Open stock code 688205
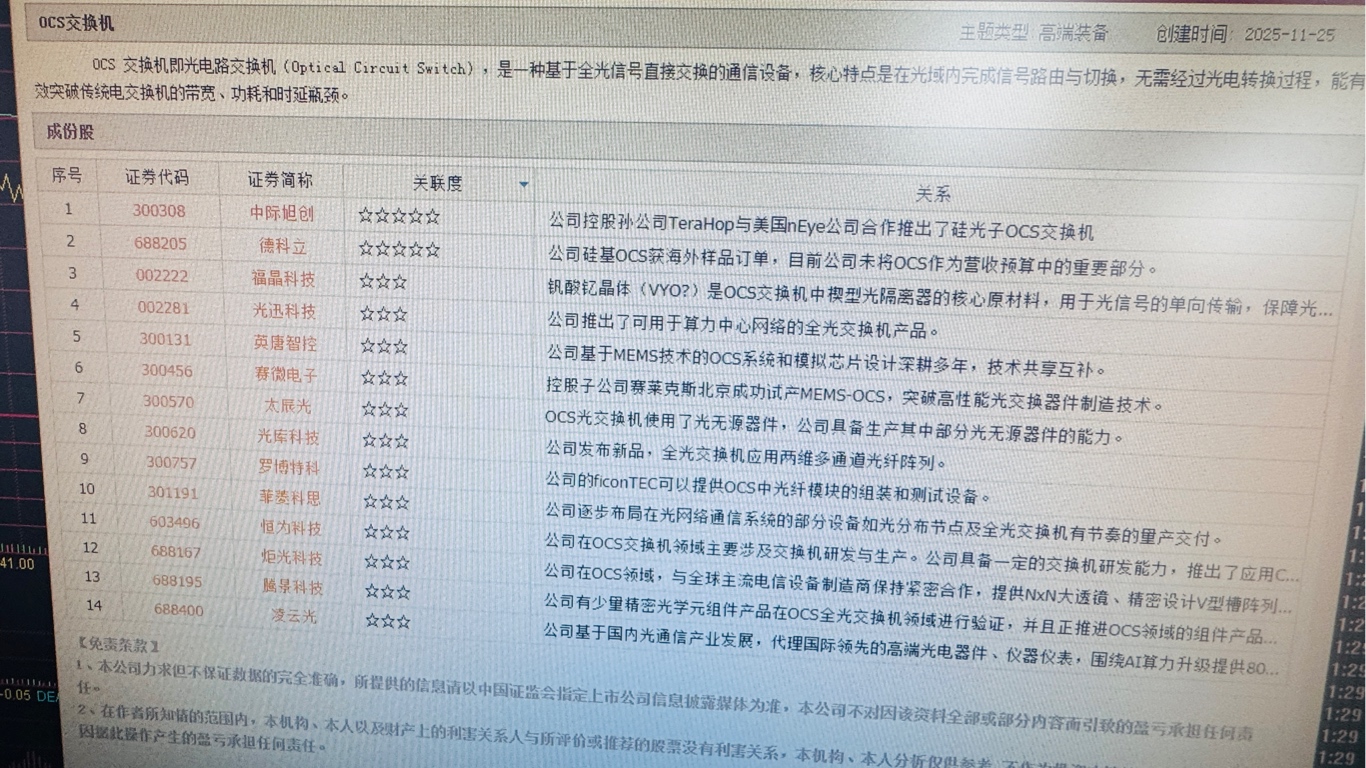Screen dimensions: 1366x768 160,243
